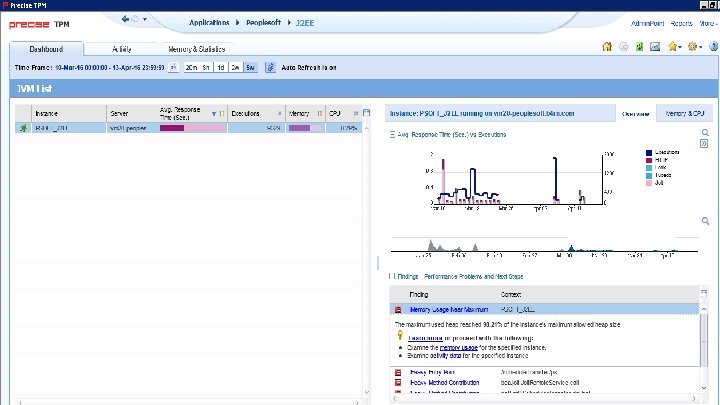The width and height of the screenshot is (720, 405).
Task: Open the time frame calendar icon
Action: (x=173, y=67)
